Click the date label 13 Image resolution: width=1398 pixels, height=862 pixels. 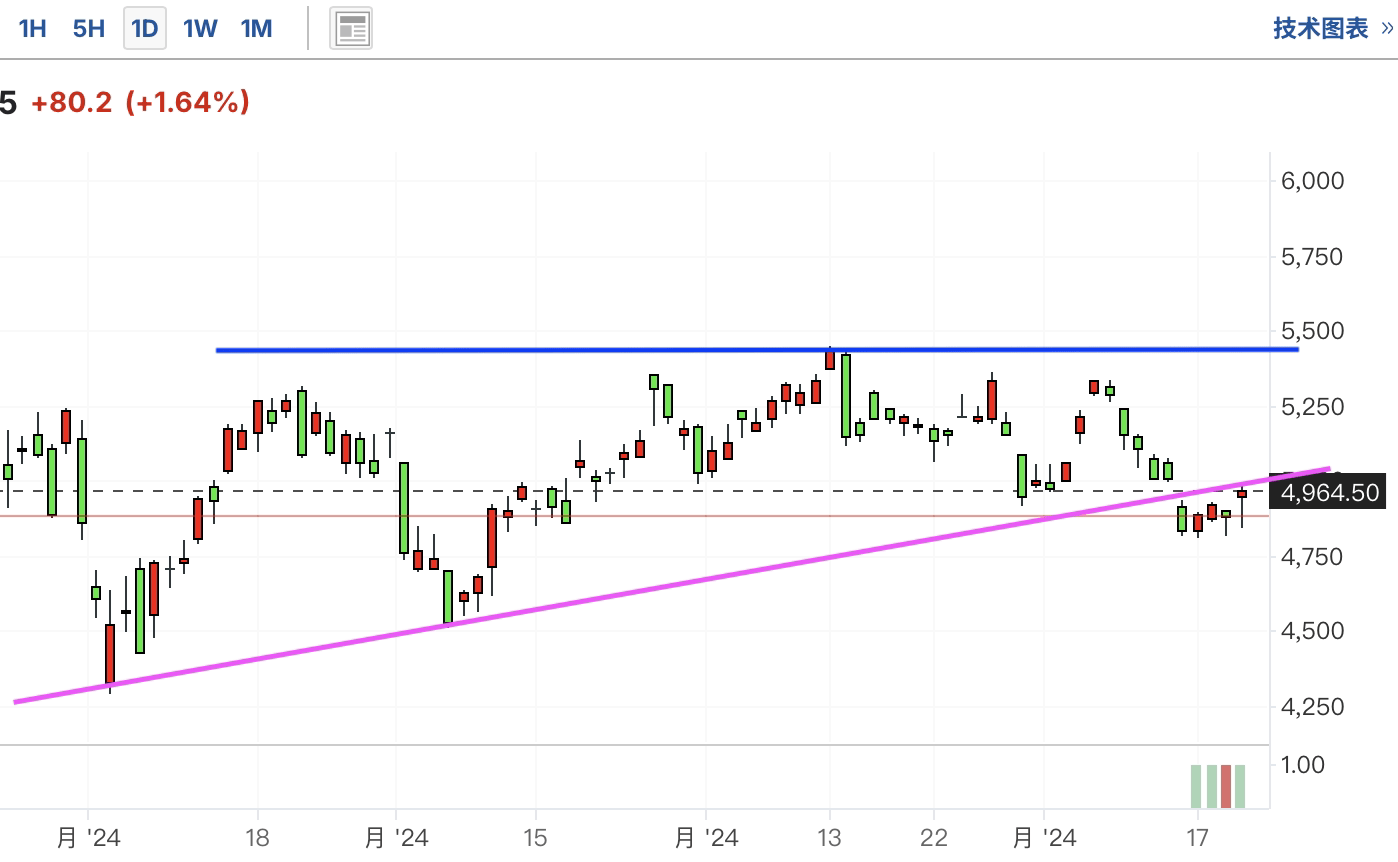click(x=829, y=838)
